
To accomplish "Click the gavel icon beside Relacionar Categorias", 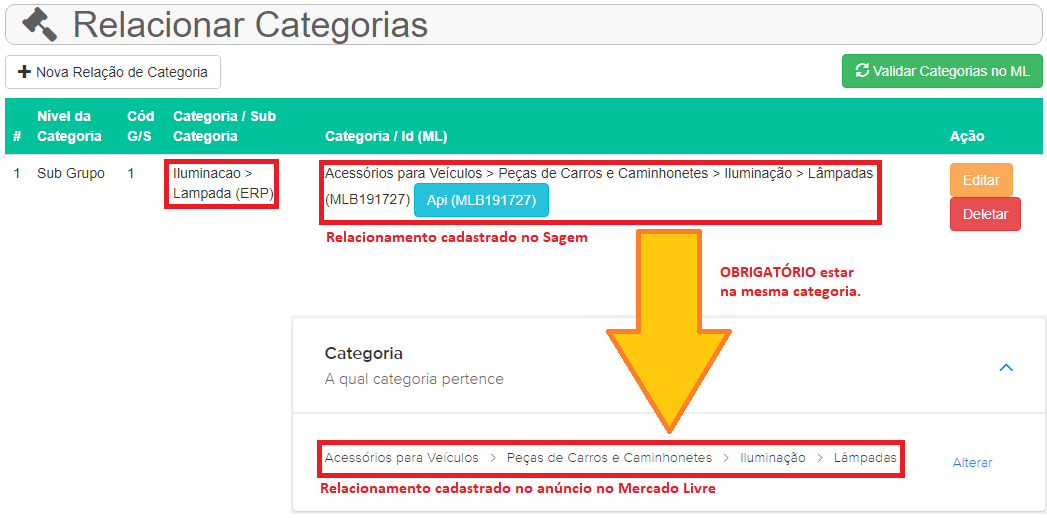I will tap(41, 25).
